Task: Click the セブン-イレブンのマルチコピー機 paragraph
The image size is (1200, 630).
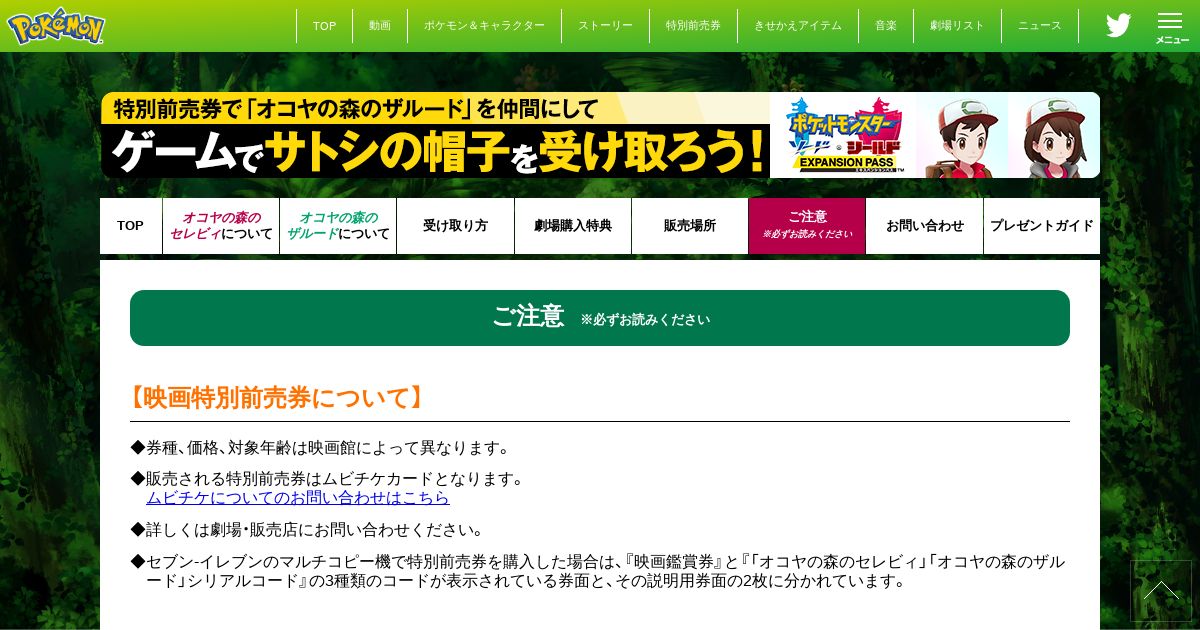Action: (x=598, y=571)
